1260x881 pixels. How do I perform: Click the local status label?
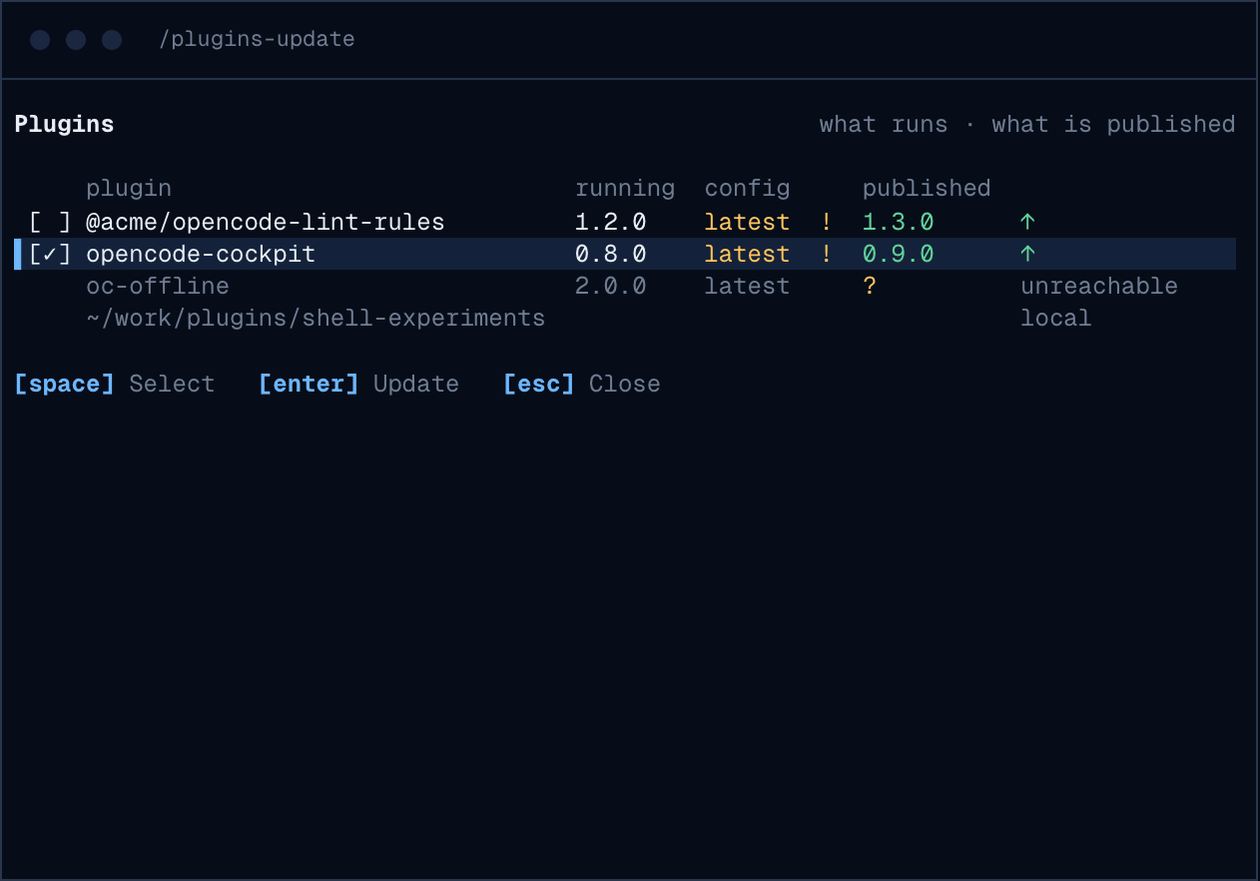1056,318
